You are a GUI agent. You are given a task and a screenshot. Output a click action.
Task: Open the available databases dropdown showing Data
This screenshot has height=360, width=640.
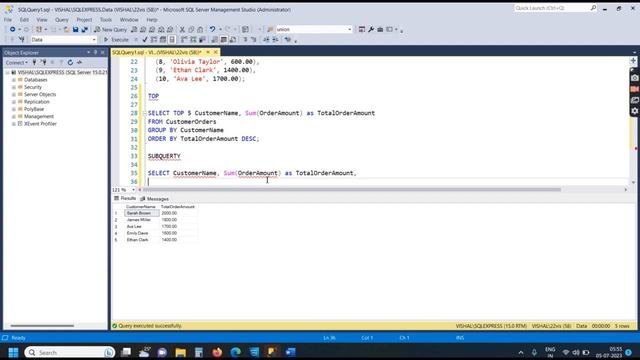click(63, 40)
